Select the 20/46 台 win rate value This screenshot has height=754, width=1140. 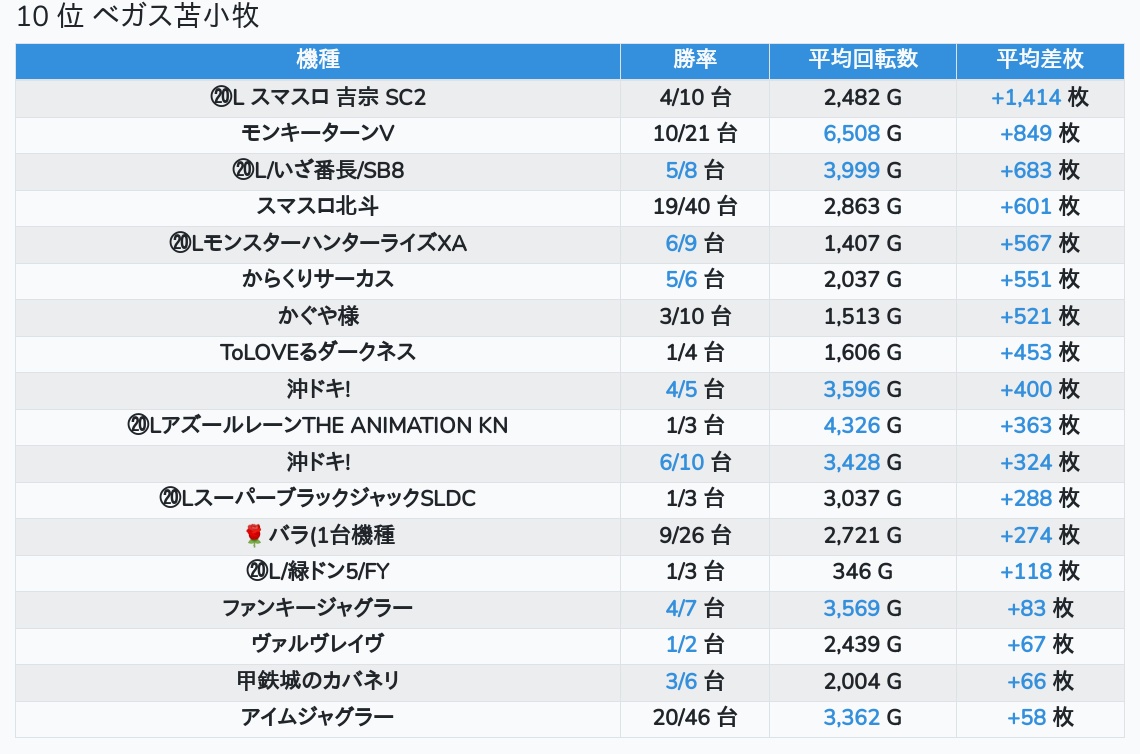(695, 718)
